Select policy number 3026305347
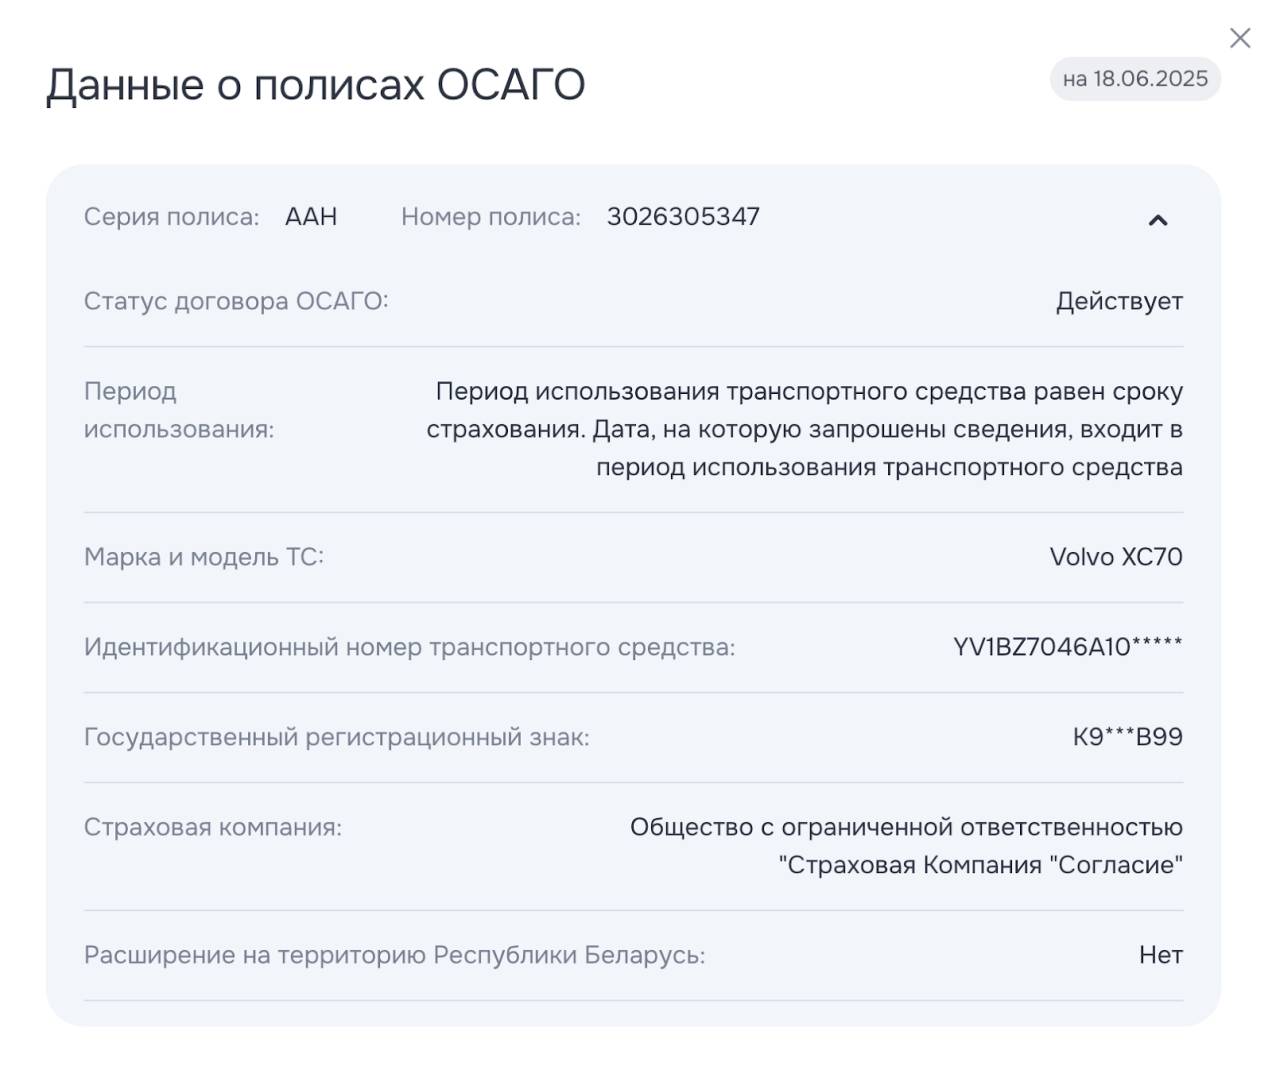 tap(683, 217)
